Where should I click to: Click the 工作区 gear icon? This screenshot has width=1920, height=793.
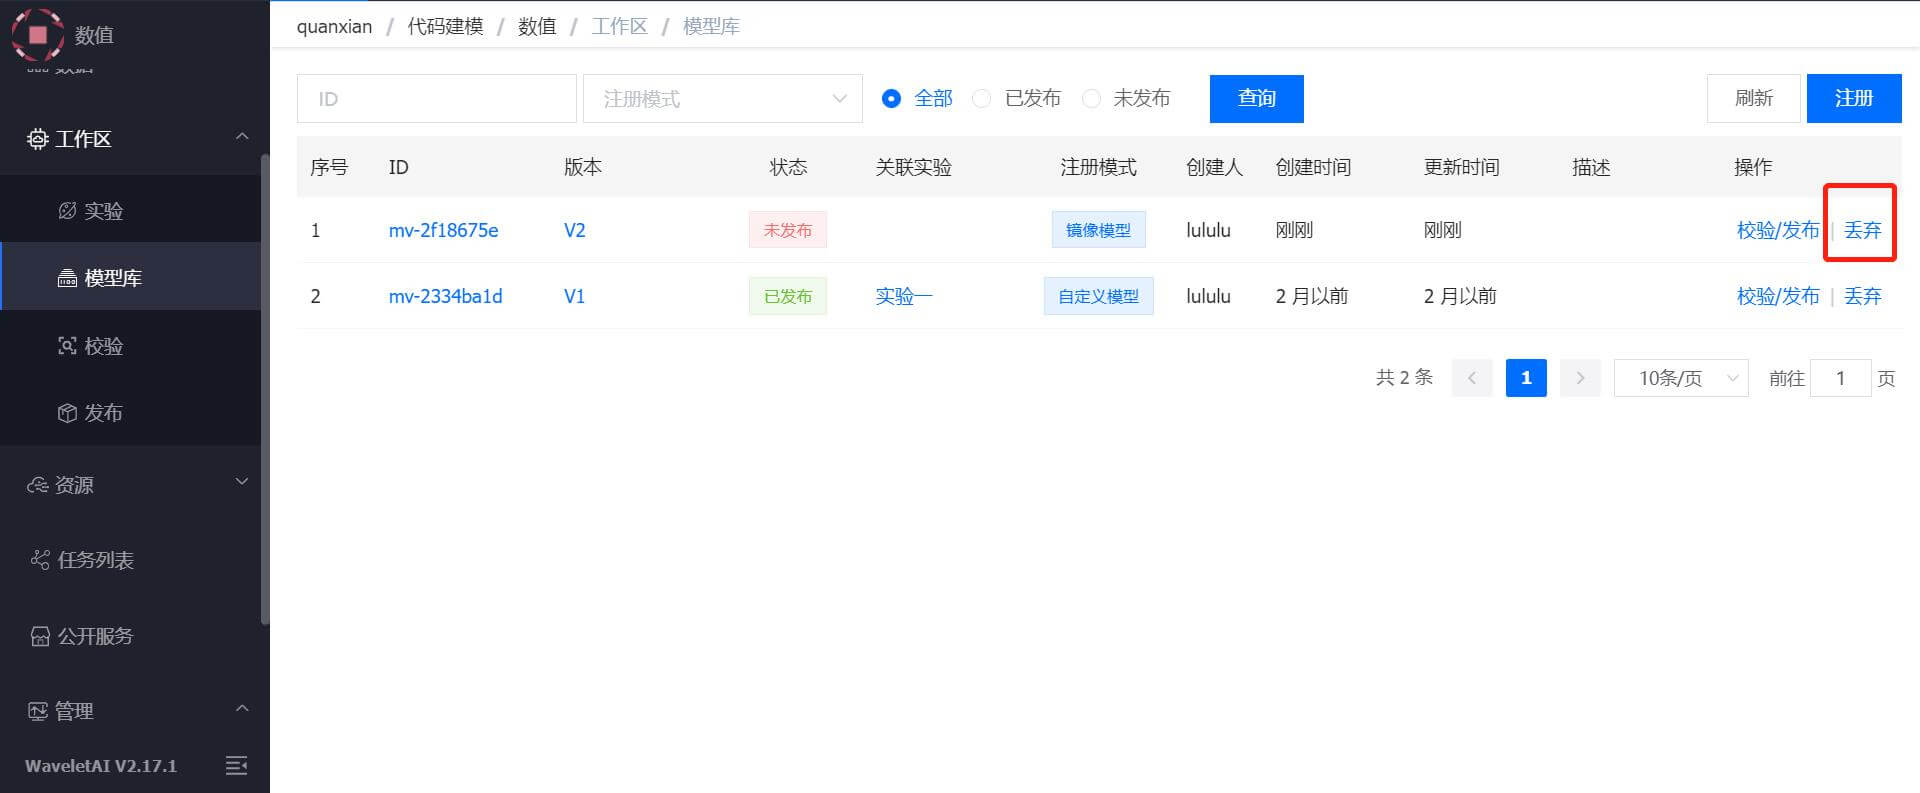(37, 139)
